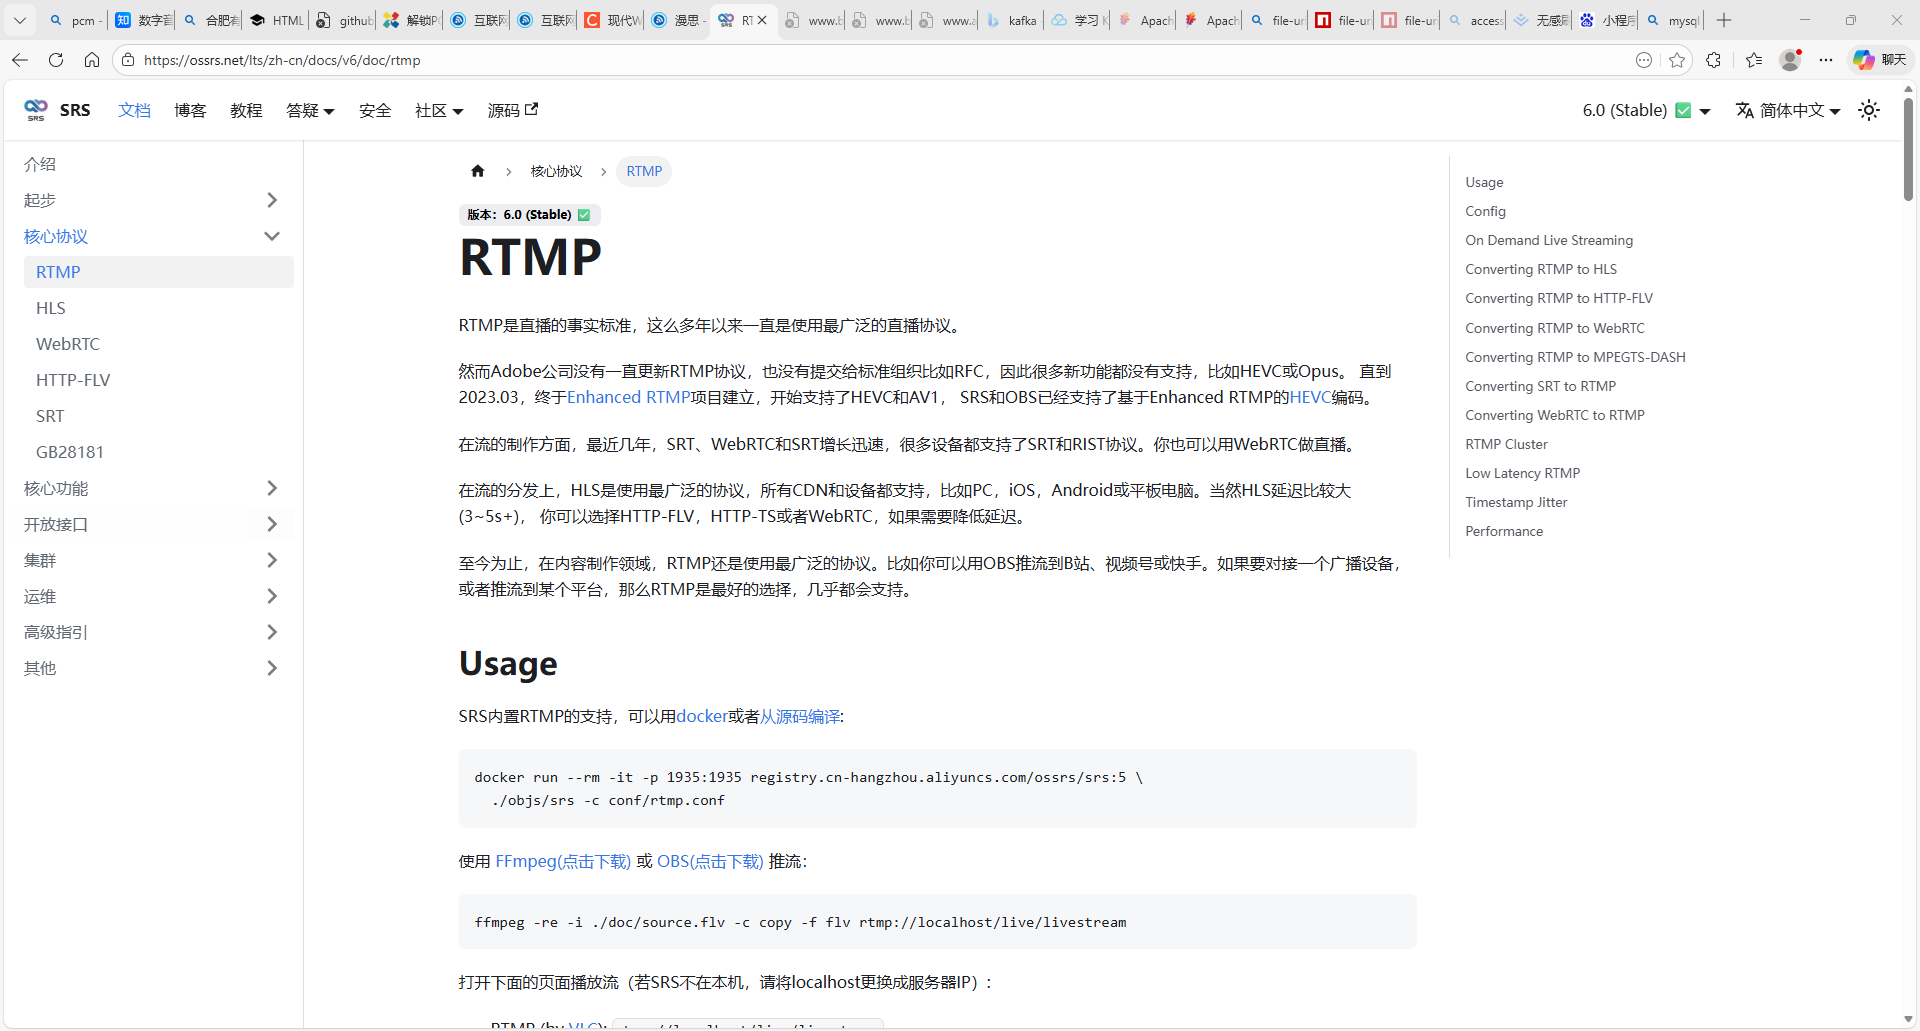
Task: Expand 起步 sidebar section chevron
Action: (x=272, y=200)
